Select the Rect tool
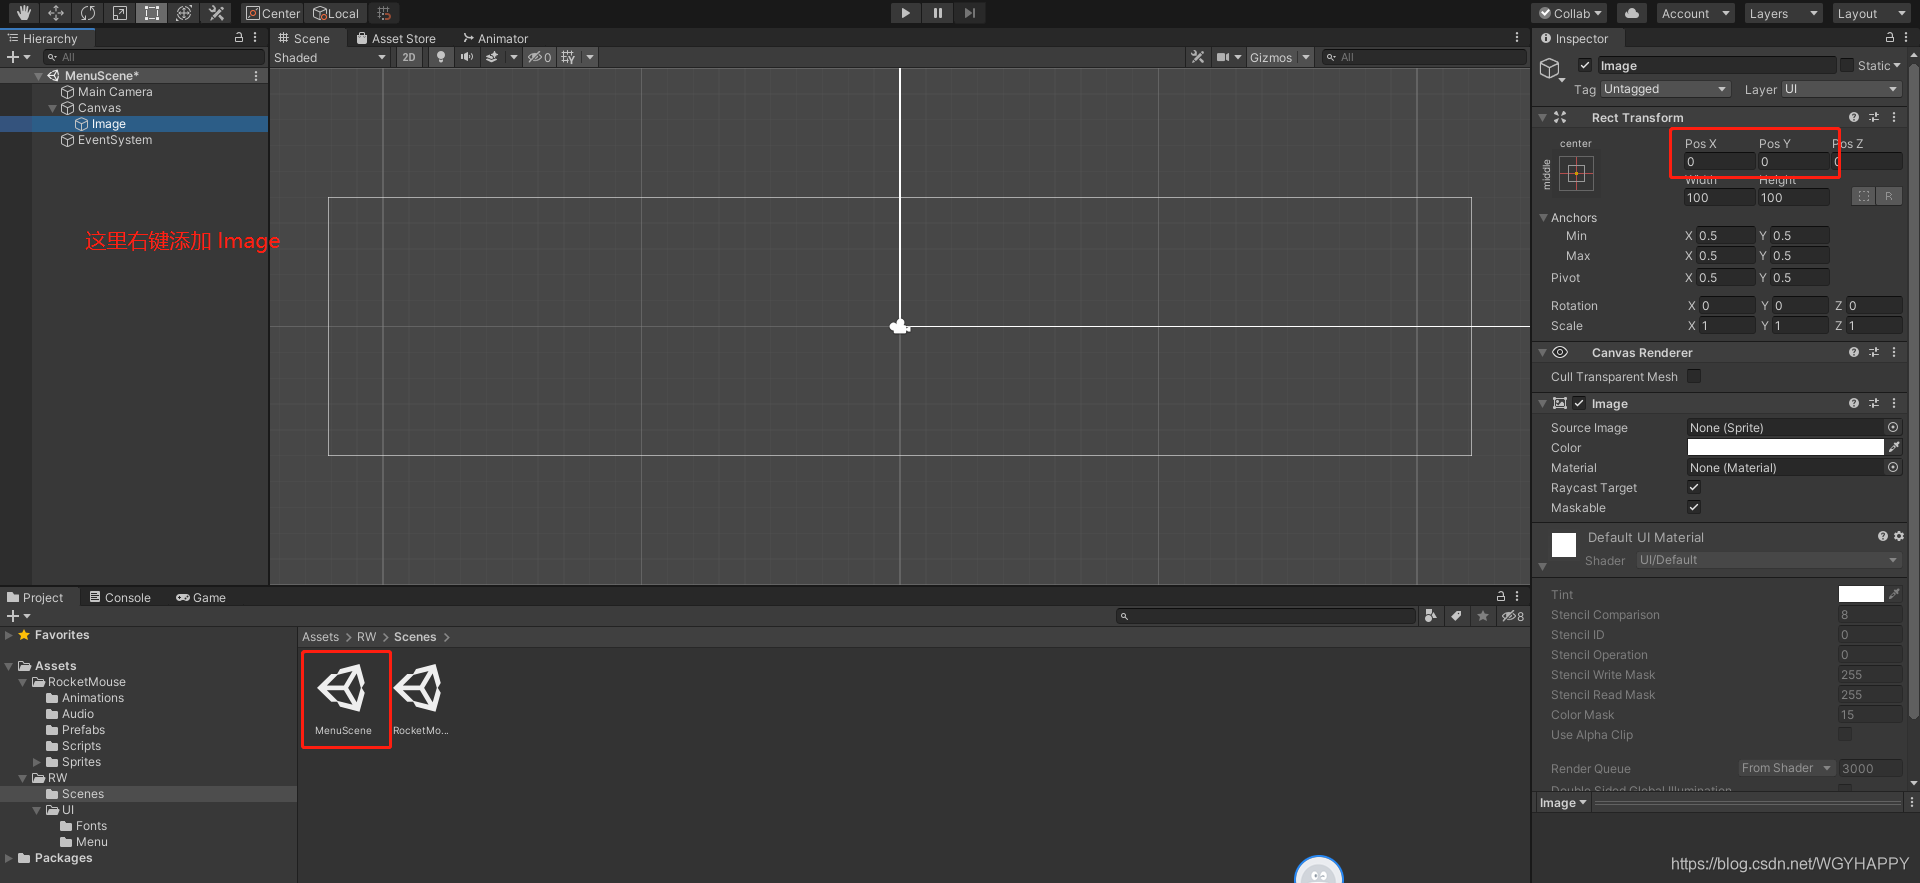 (x=152, y=13)
